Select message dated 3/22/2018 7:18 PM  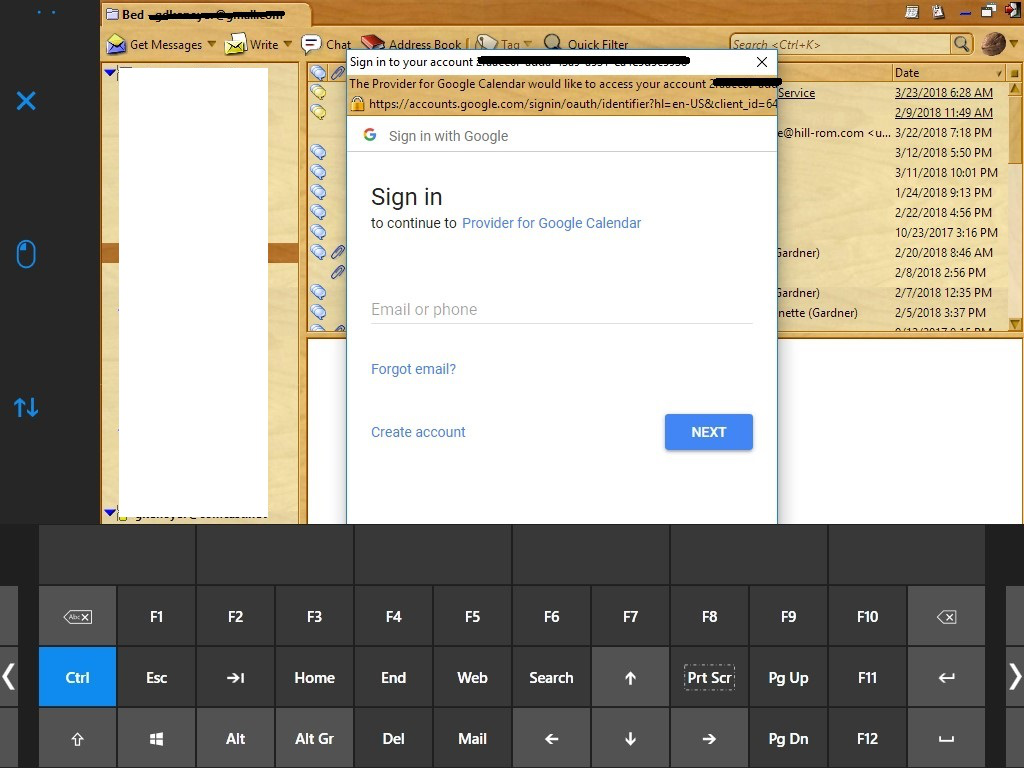[943, 133]
